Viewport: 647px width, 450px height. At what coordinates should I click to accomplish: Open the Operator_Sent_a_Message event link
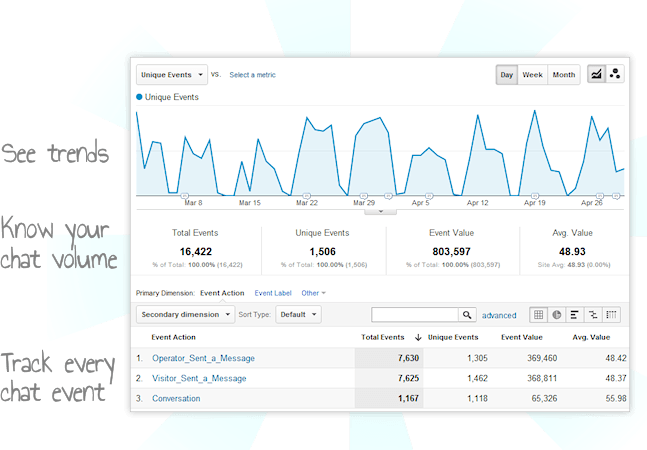pos(203,358)
